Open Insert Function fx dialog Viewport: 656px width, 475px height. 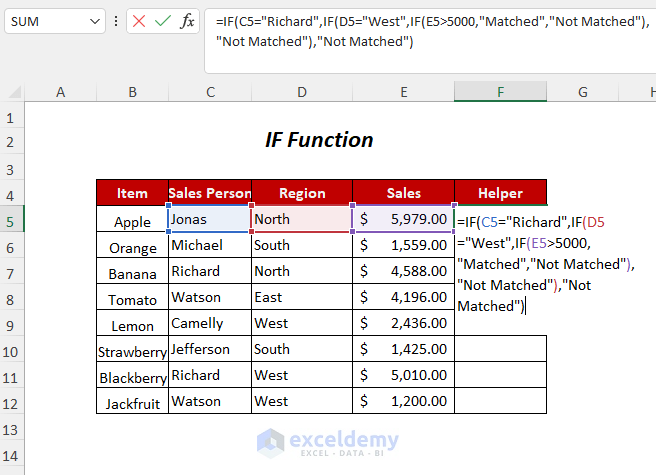[187, 21]
